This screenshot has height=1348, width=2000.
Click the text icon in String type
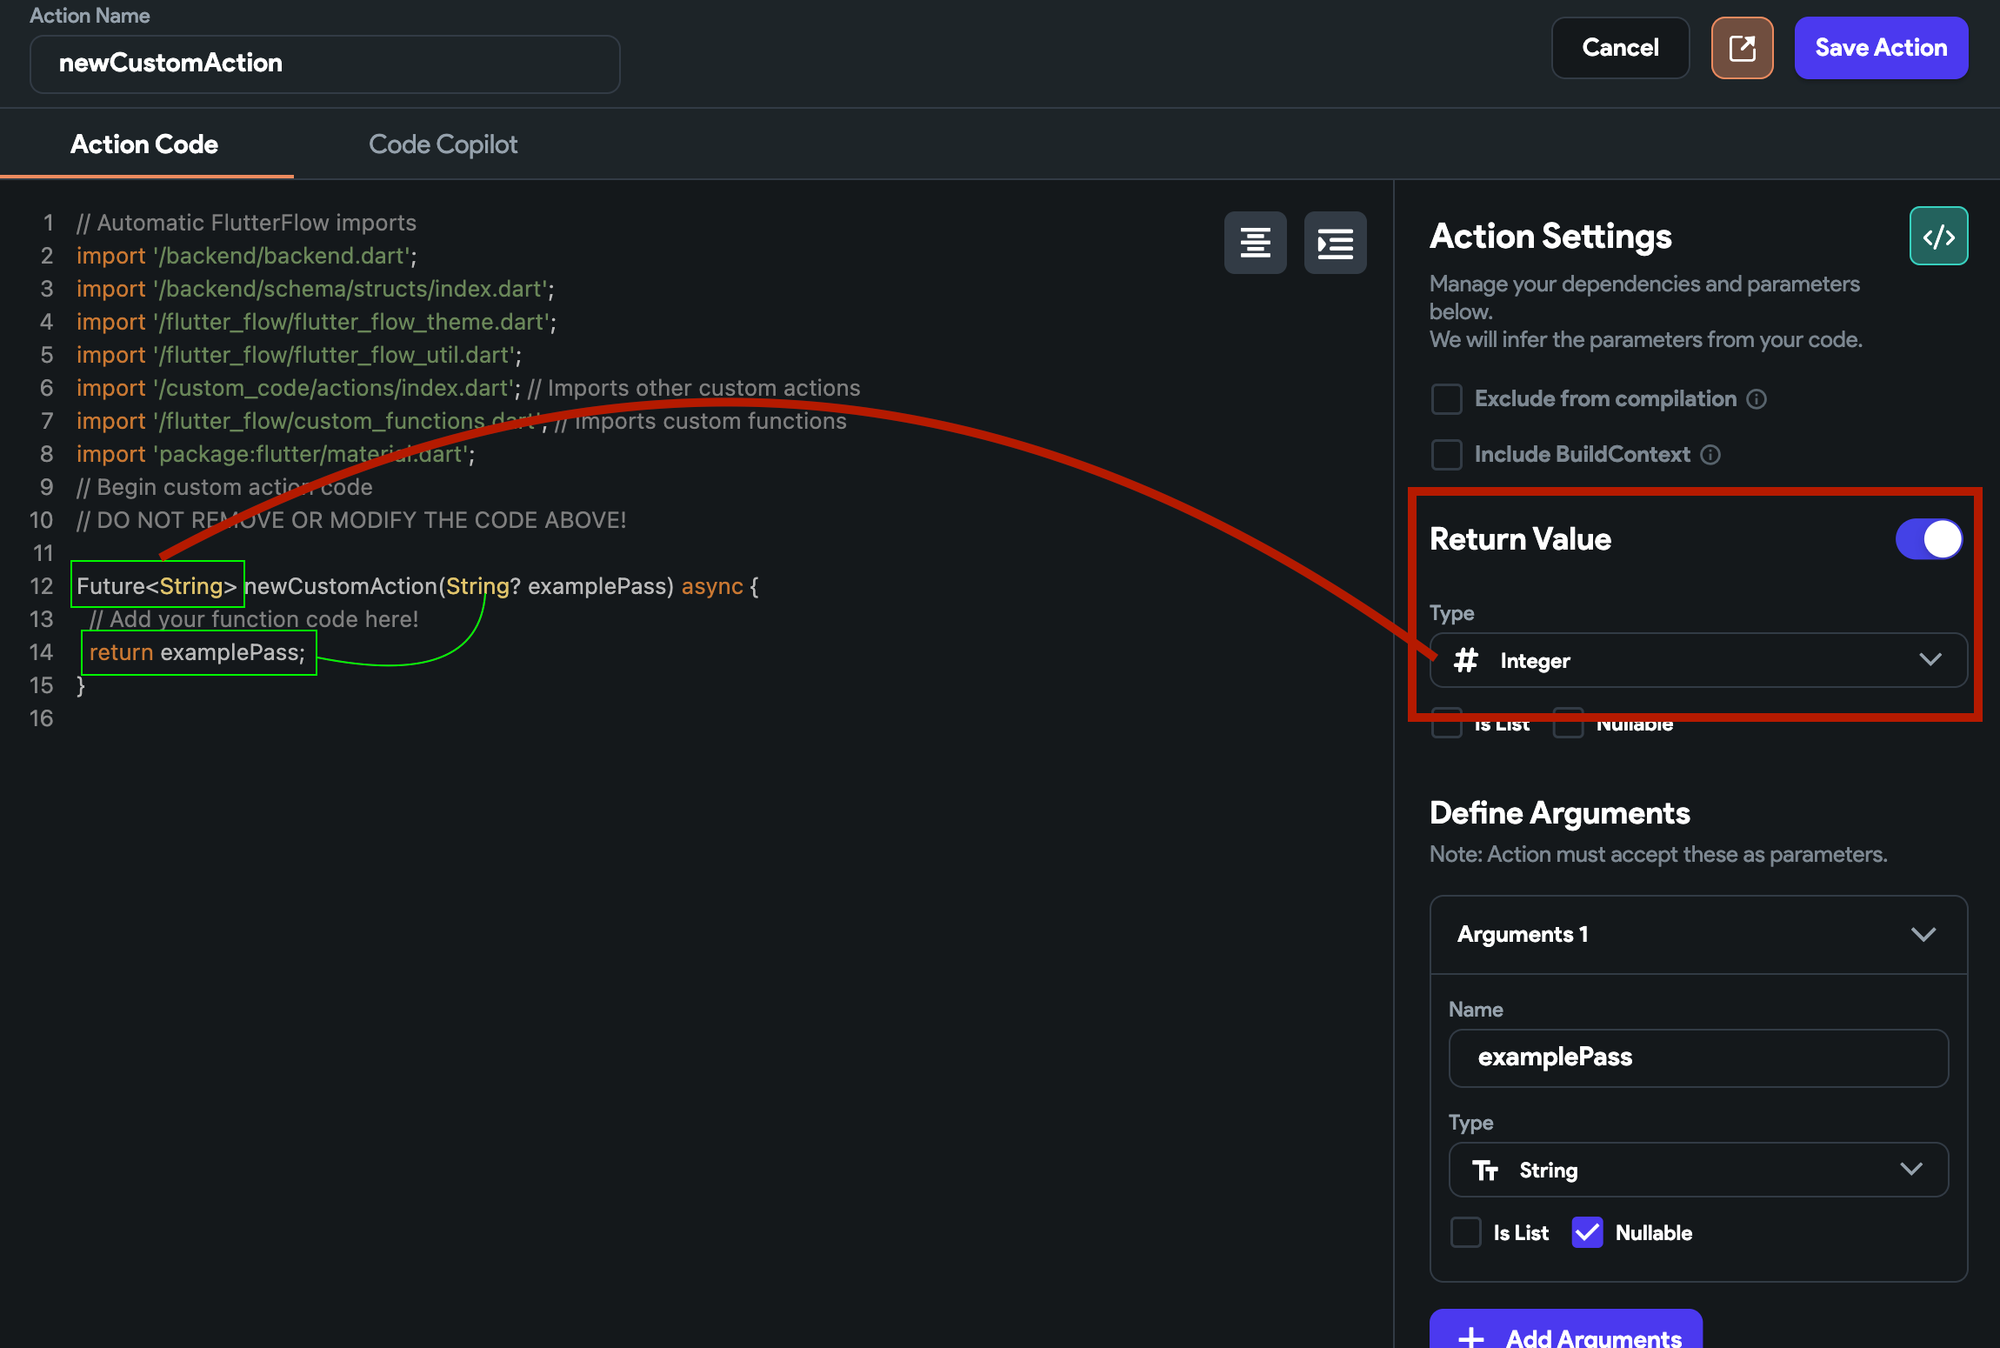click(x=1485, y=1170)
